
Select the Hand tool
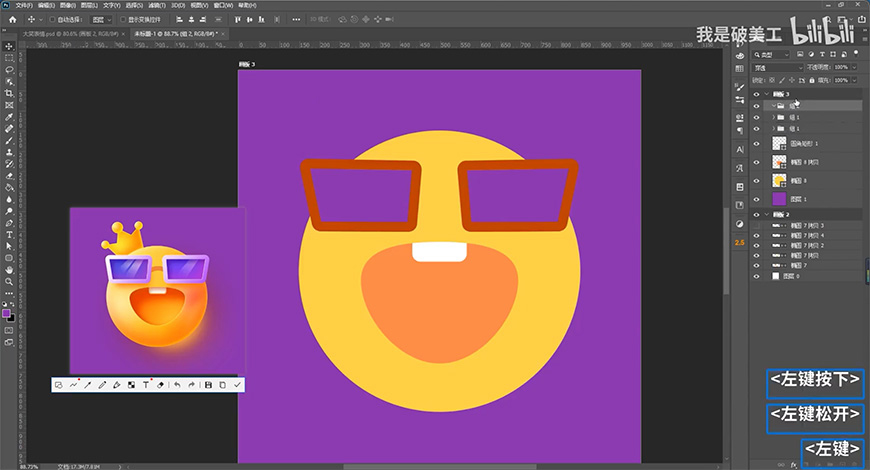point(9,269)
